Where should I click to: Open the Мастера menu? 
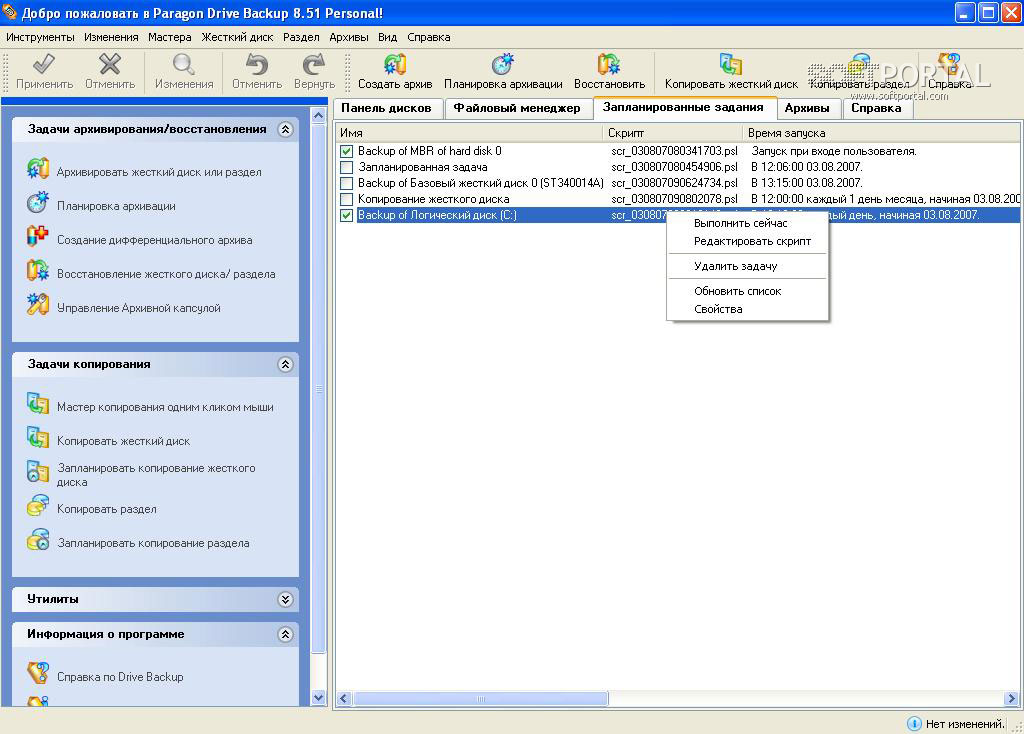click(170, 37)
